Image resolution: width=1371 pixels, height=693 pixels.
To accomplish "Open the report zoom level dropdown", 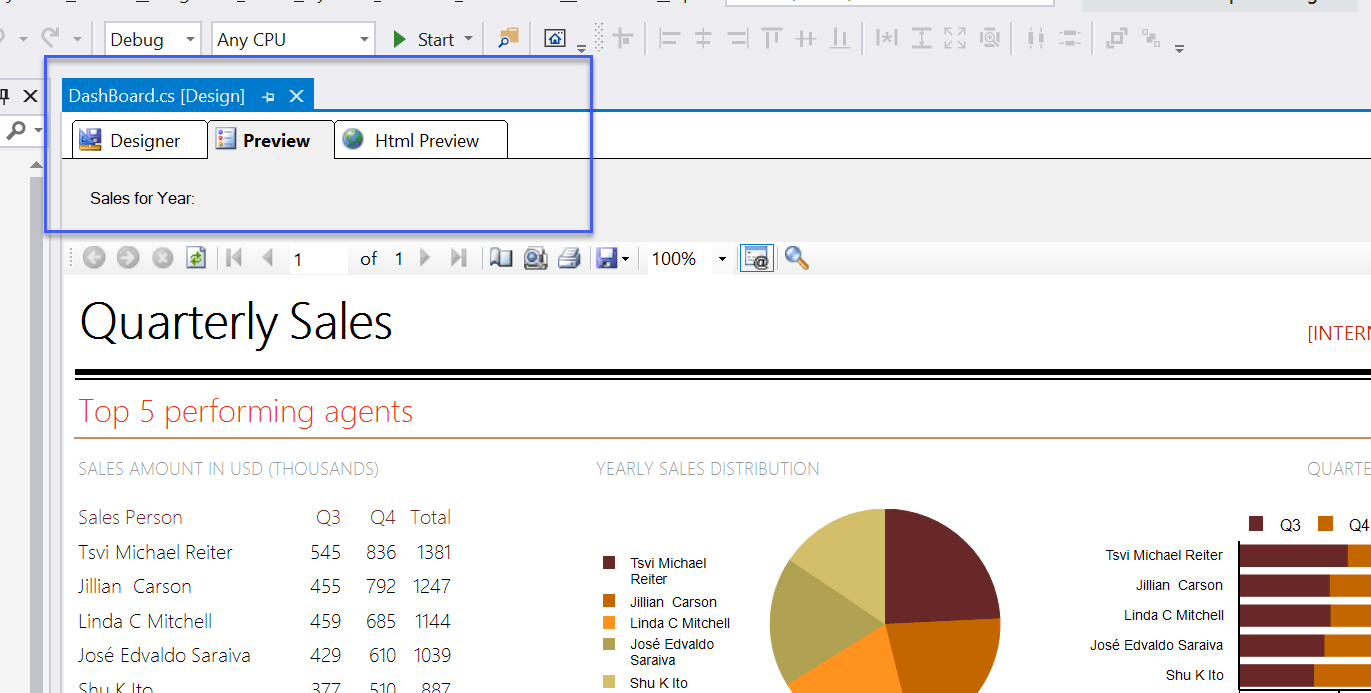I will pos(723,258).
